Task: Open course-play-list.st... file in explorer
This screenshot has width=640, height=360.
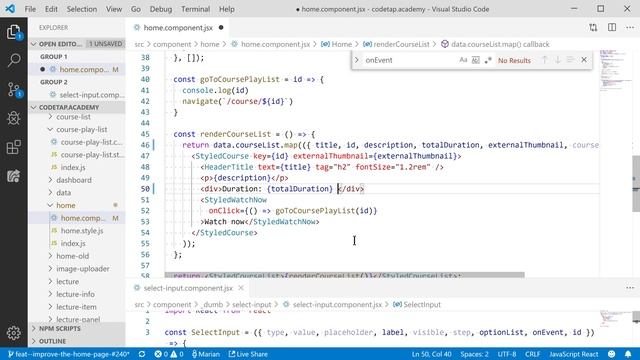Action: (x=93, y=155)
